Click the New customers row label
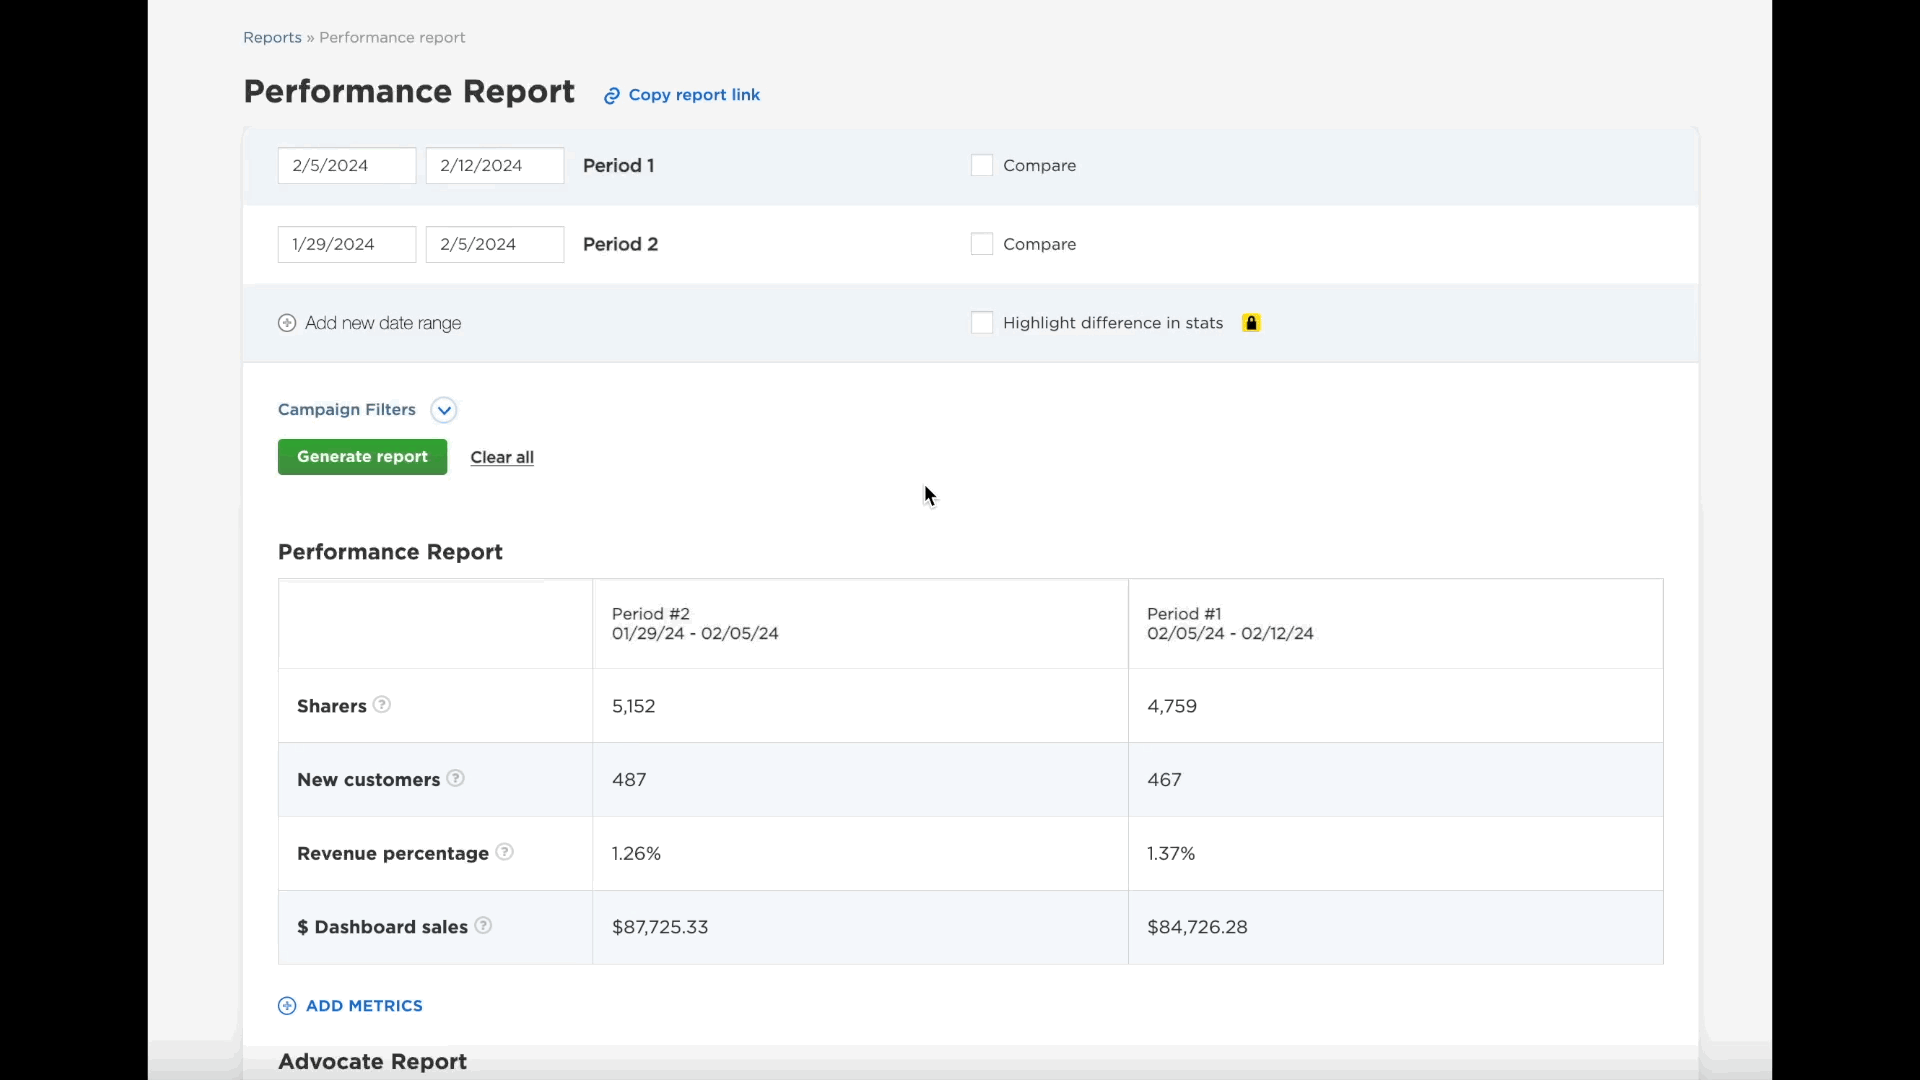 click(368, 780)
